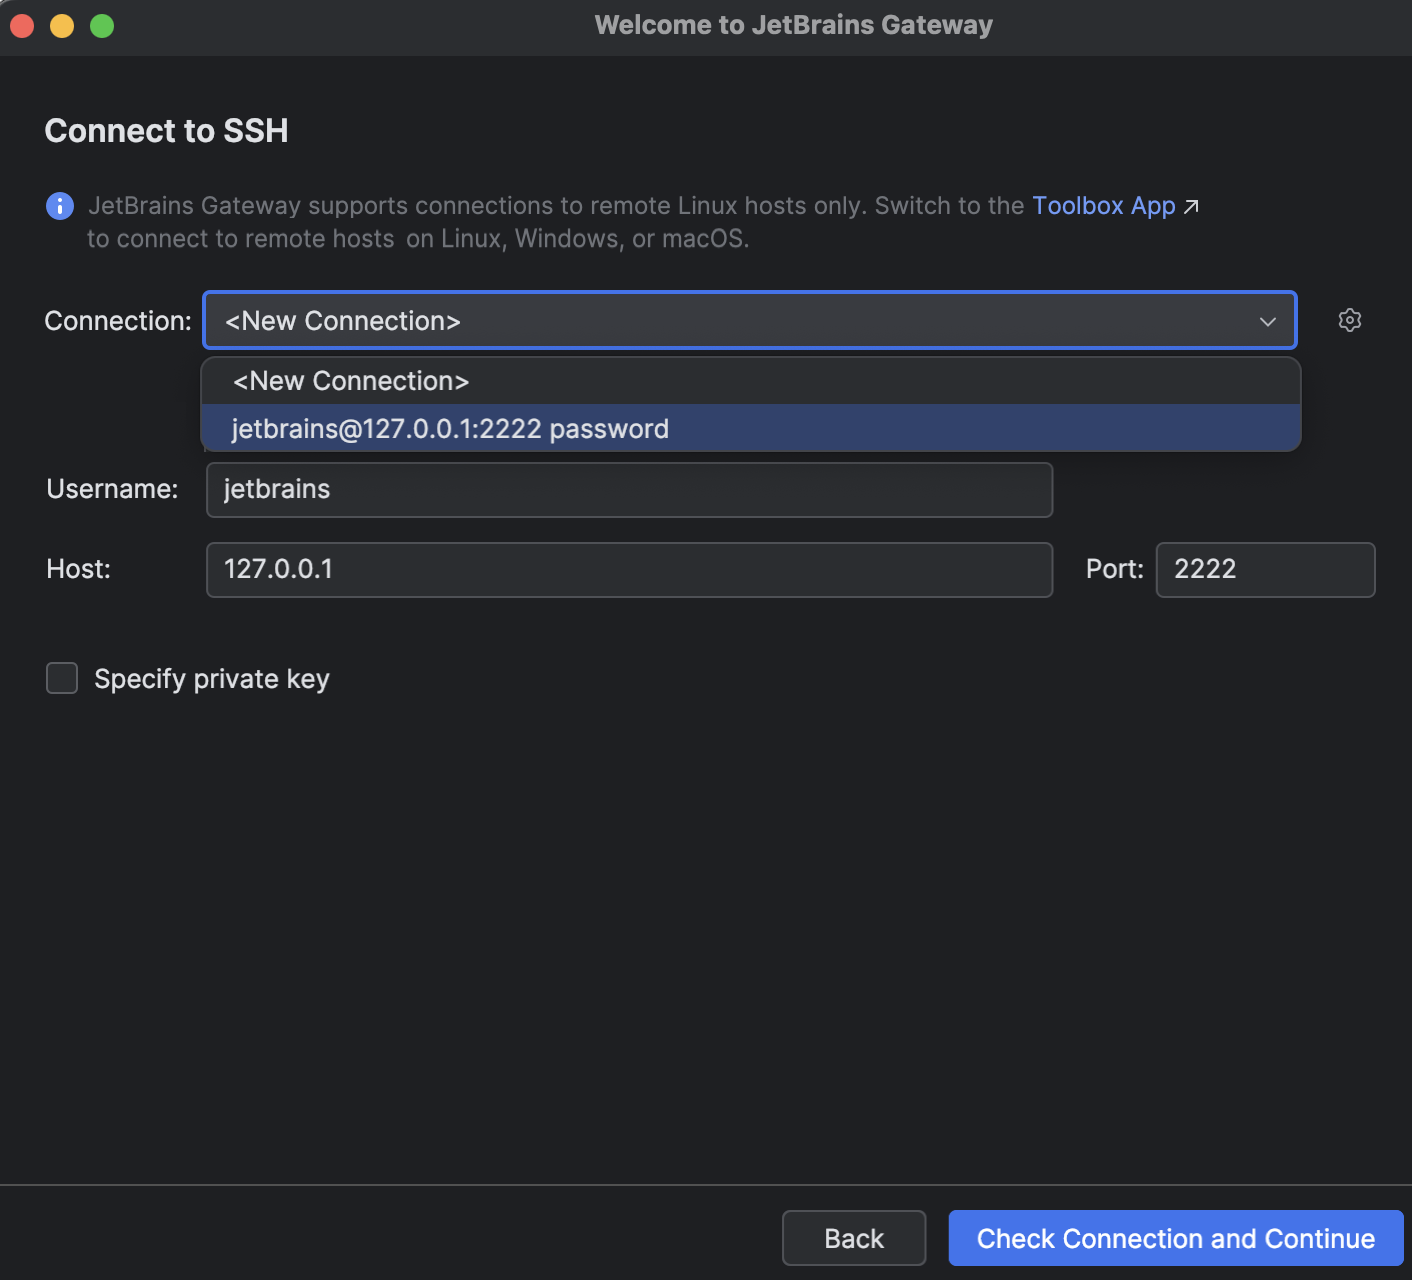Click the Port input field
This screenshot has height=1280, width=1412.
point(1265,569)
